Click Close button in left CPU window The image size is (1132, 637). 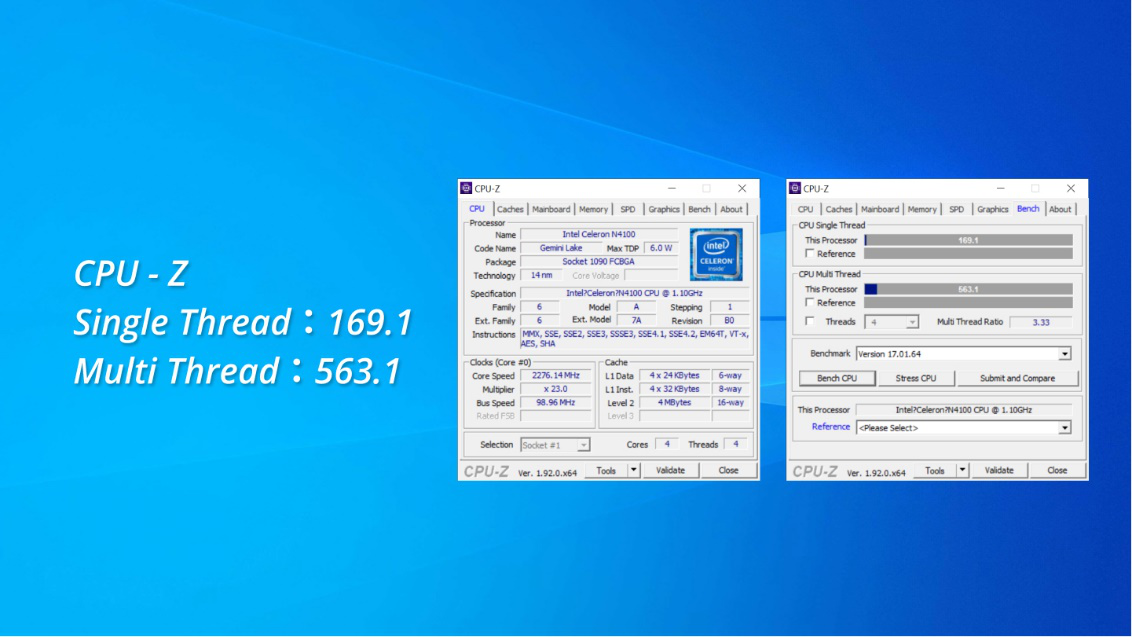point(728,470)
